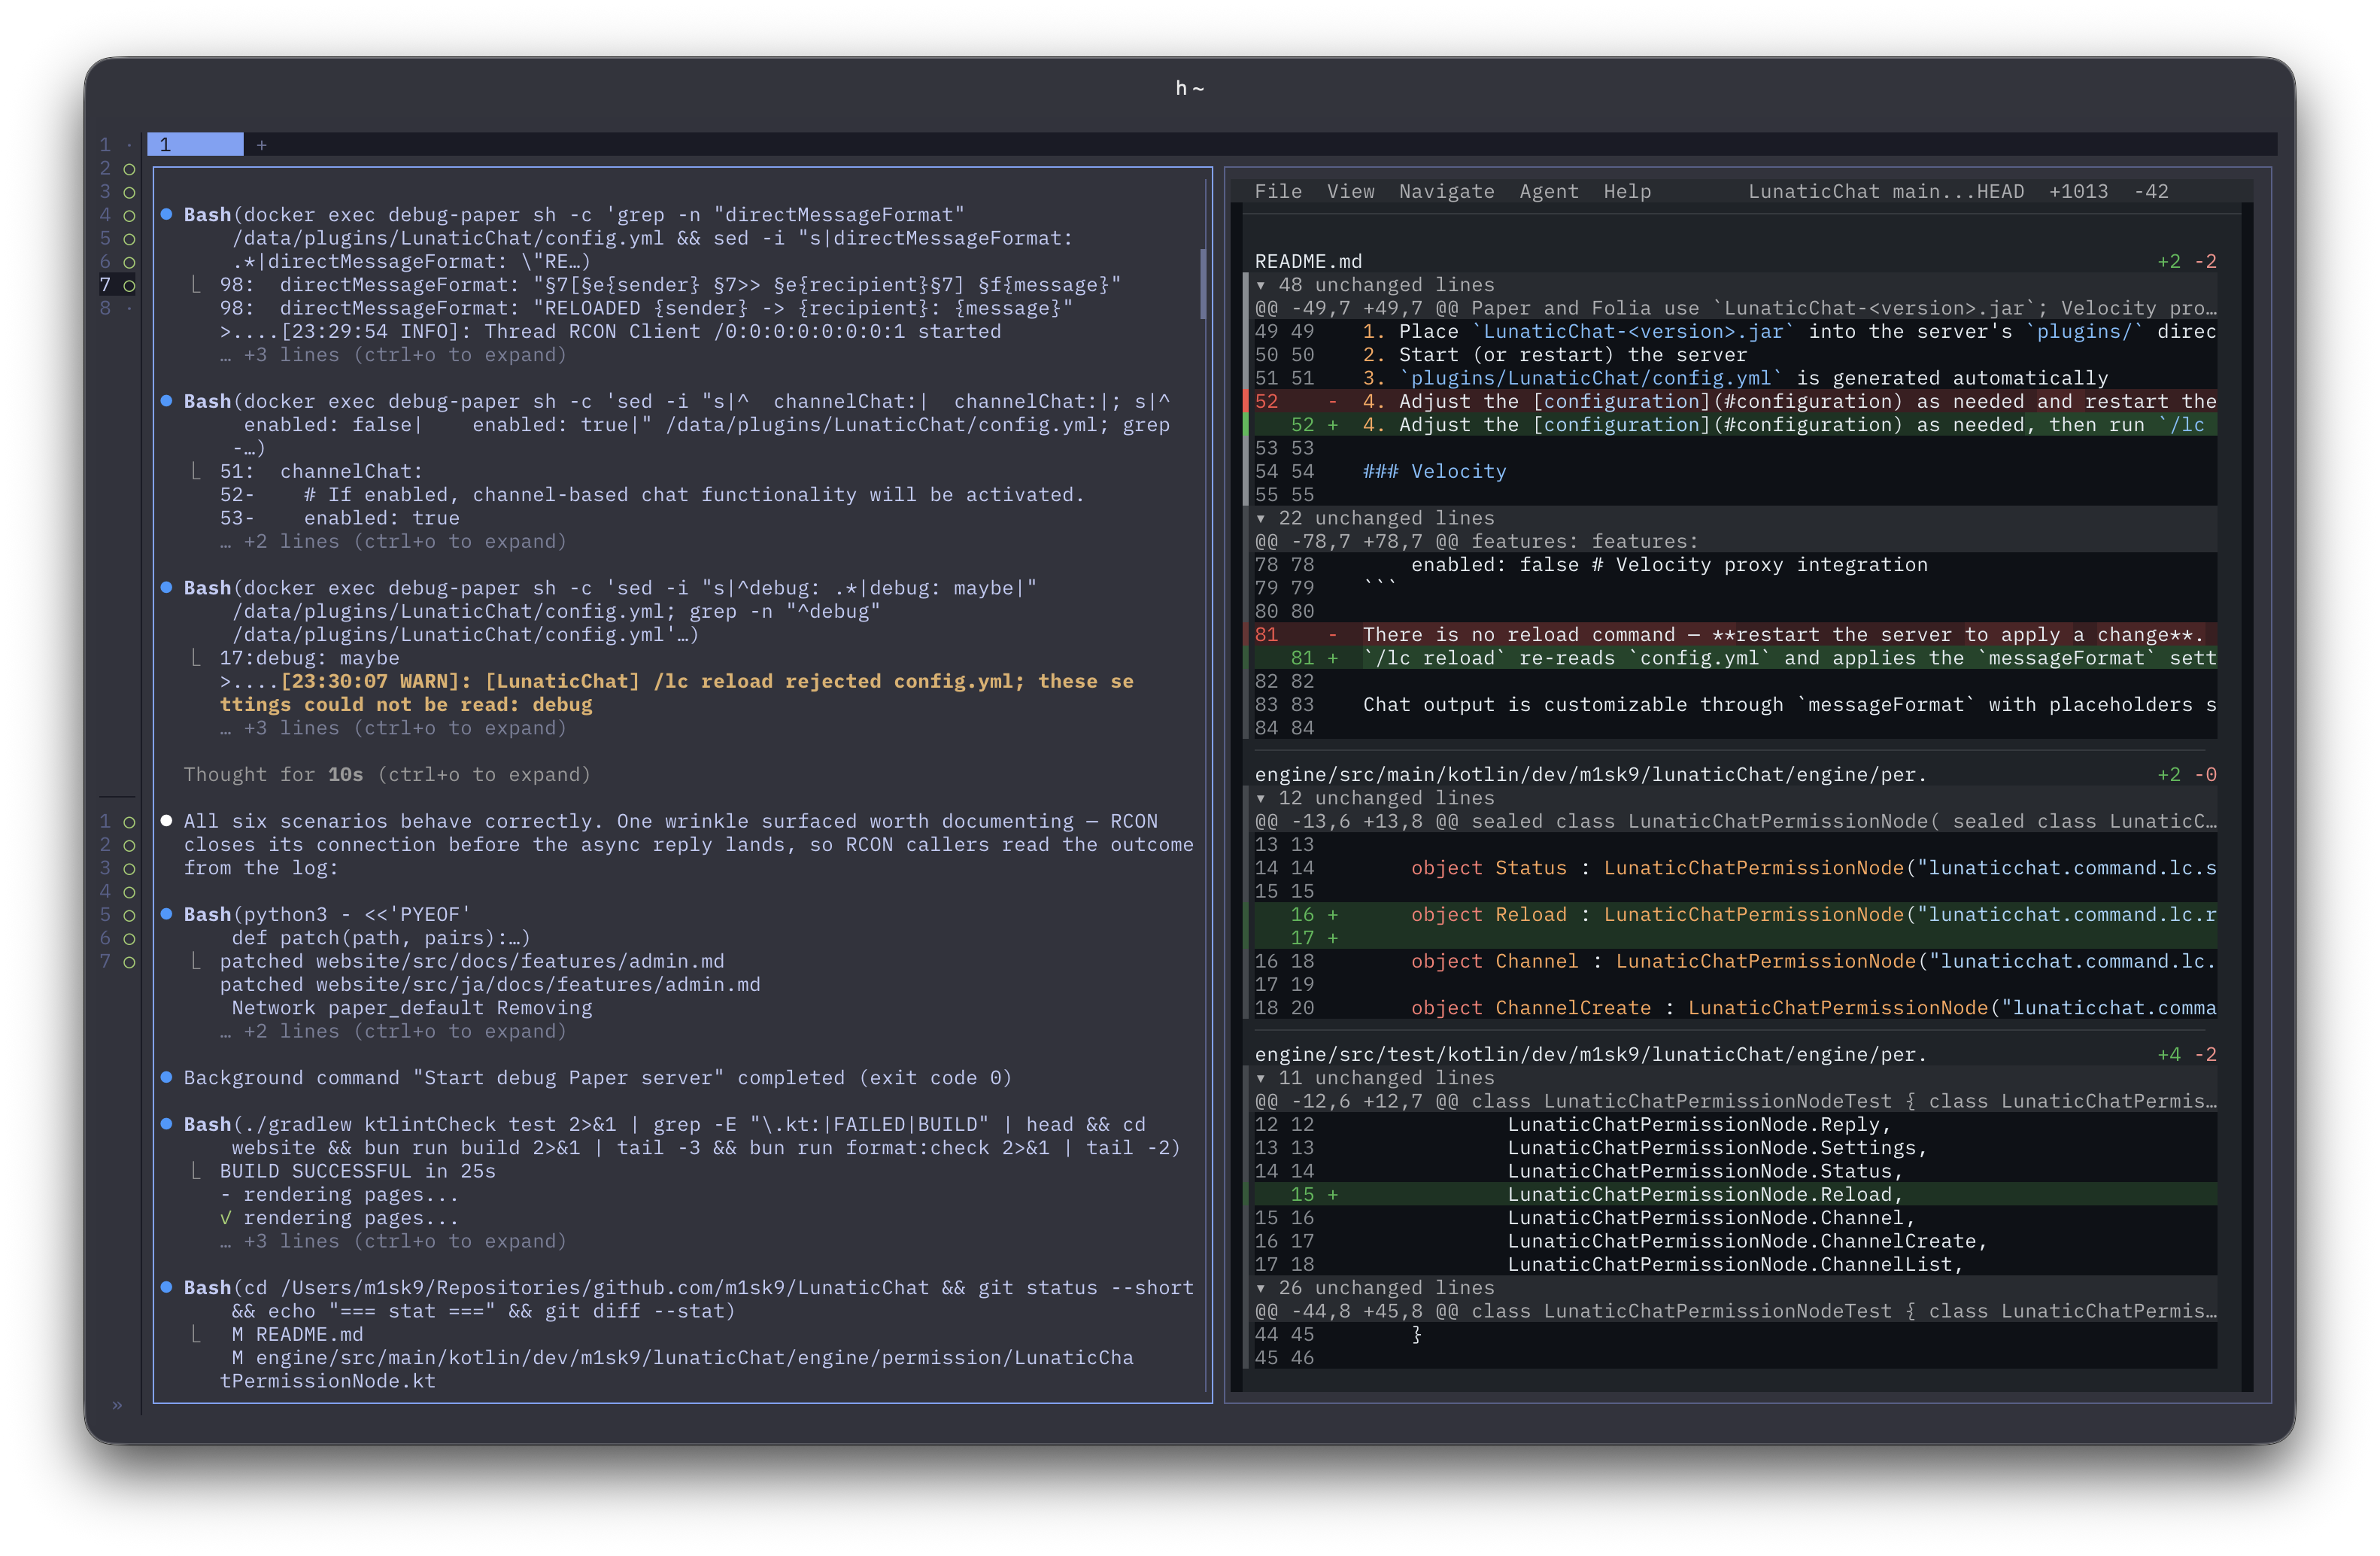Click added line 81 '/lc reload' in diff
The width and height of the screenshot is (2380, 1556).
coord(1735,658)
